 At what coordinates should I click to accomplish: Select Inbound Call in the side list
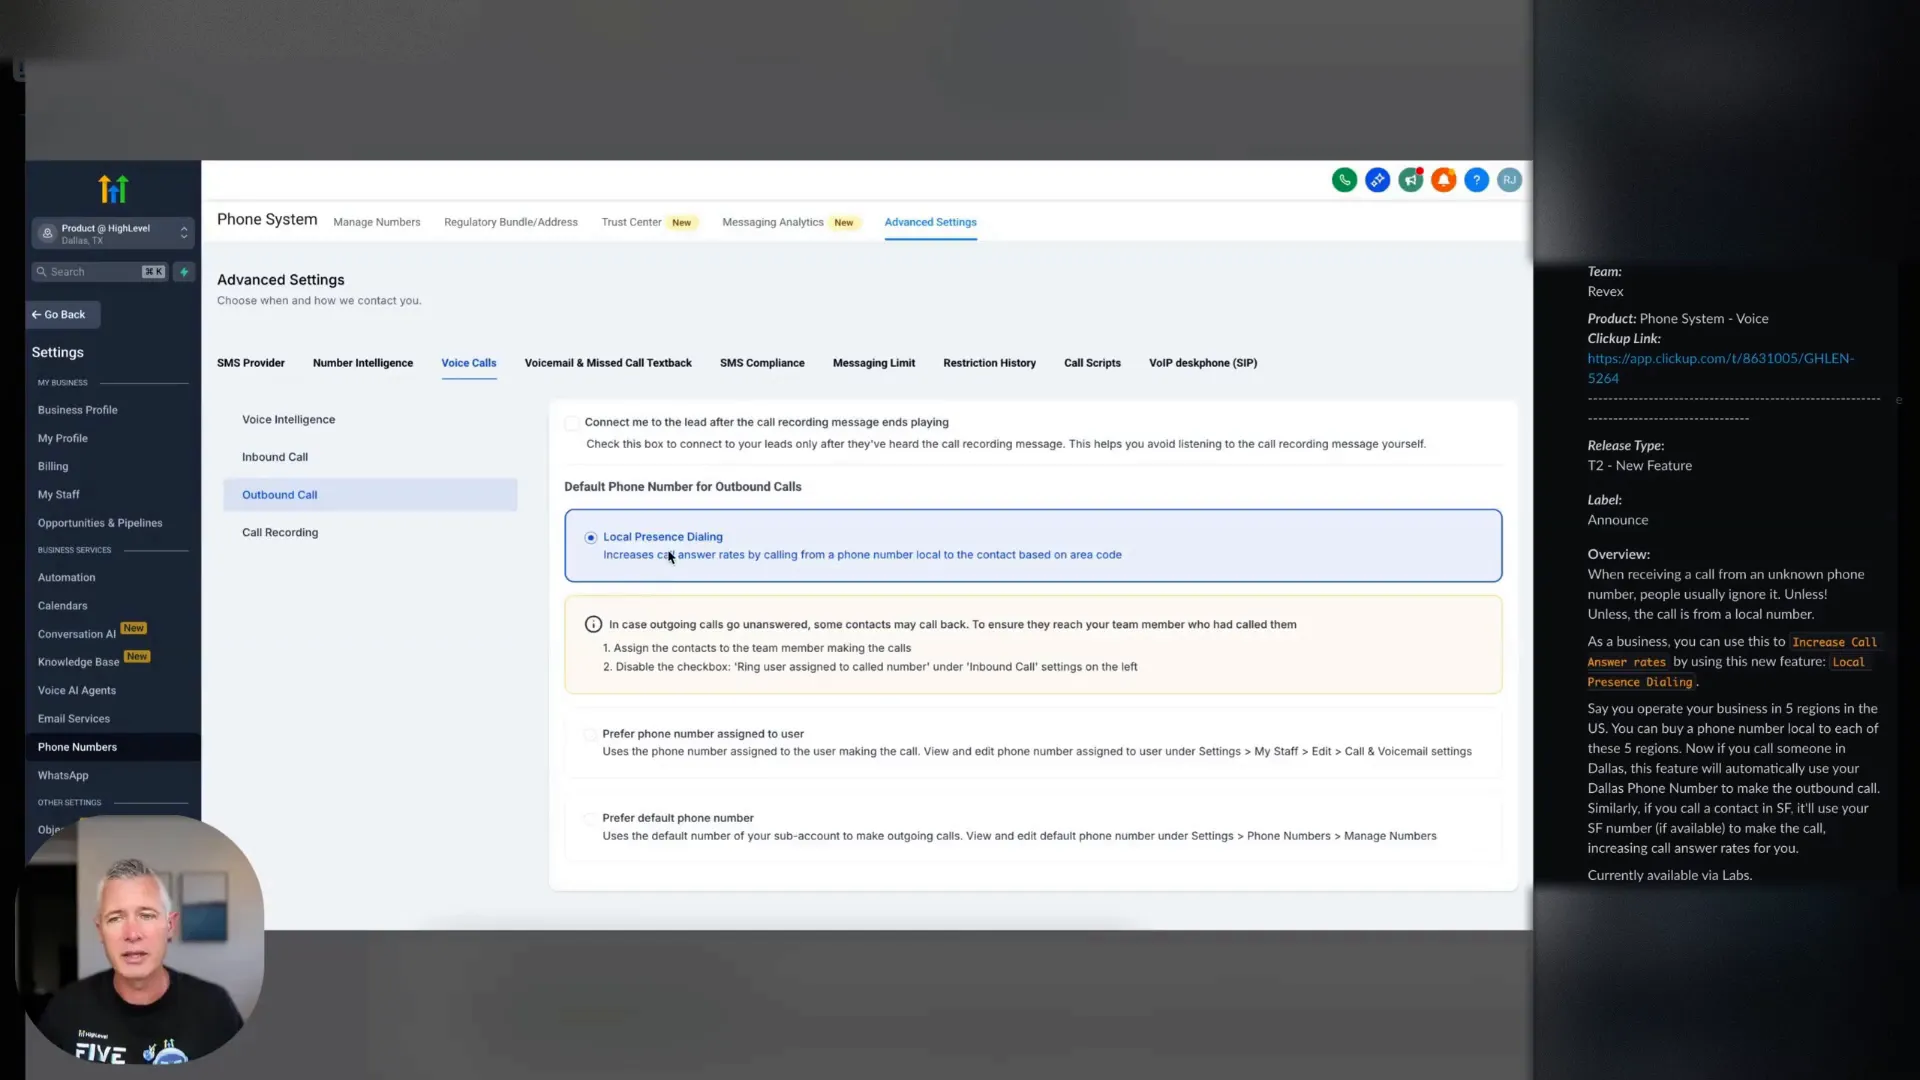pos(275,457)
